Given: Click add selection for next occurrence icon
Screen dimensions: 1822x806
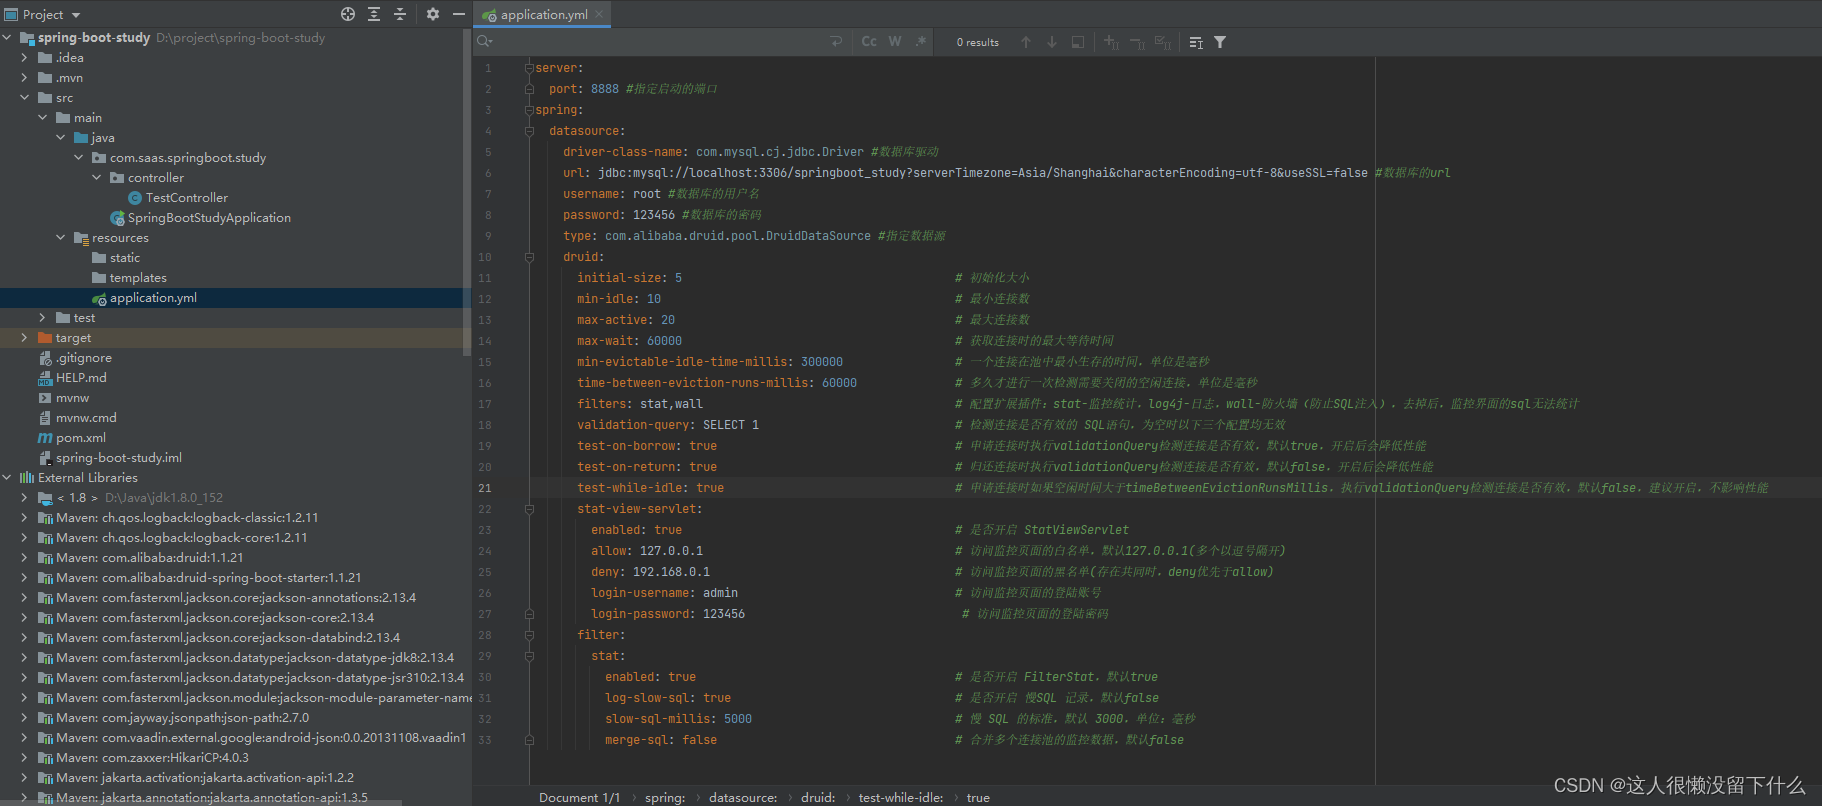Looking at the screenshot, I should [x=1111, y=42].
